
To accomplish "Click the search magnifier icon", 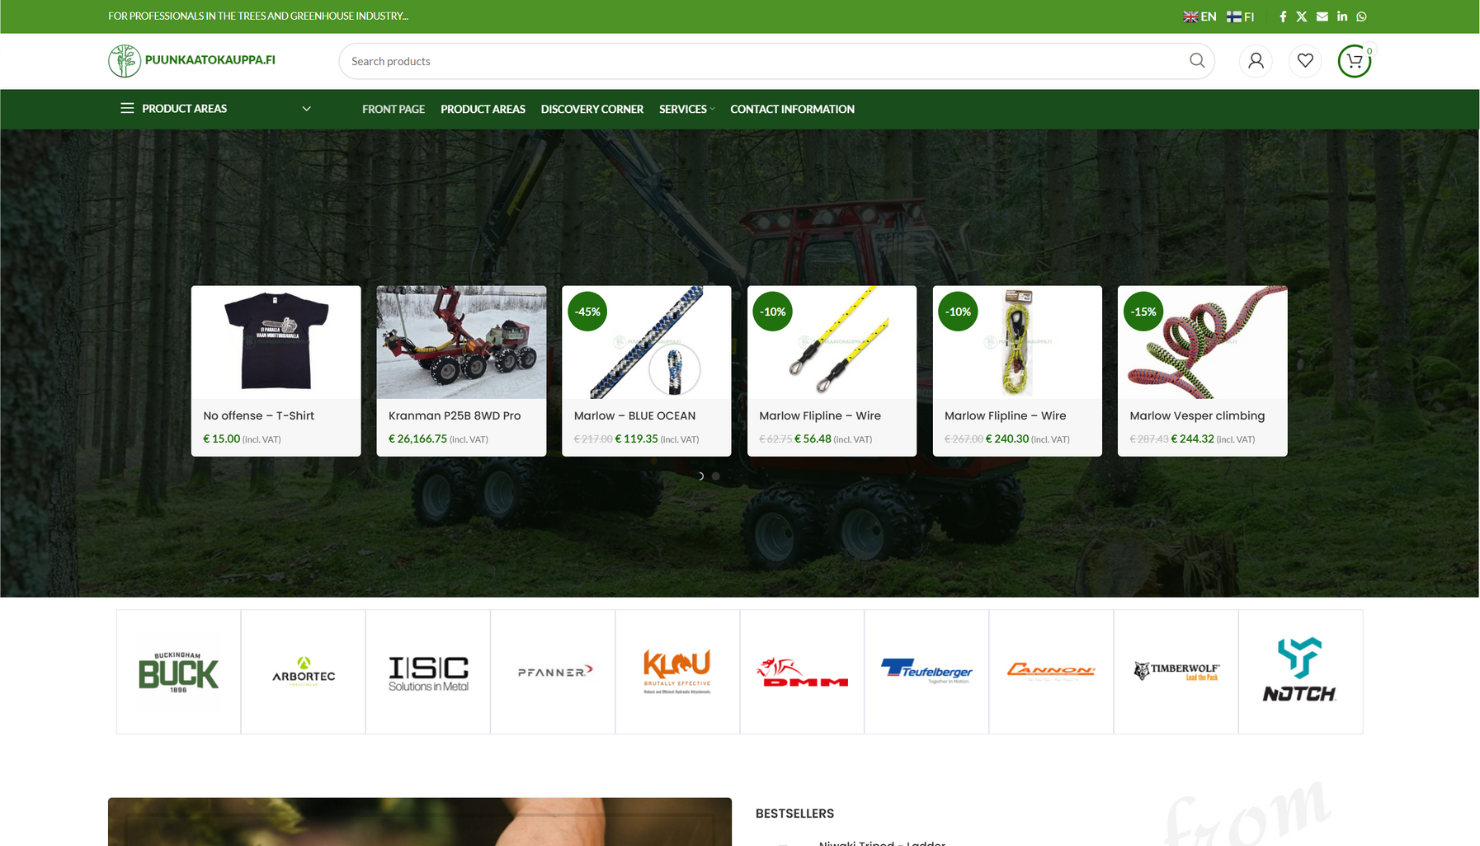I will point(1196,61).
